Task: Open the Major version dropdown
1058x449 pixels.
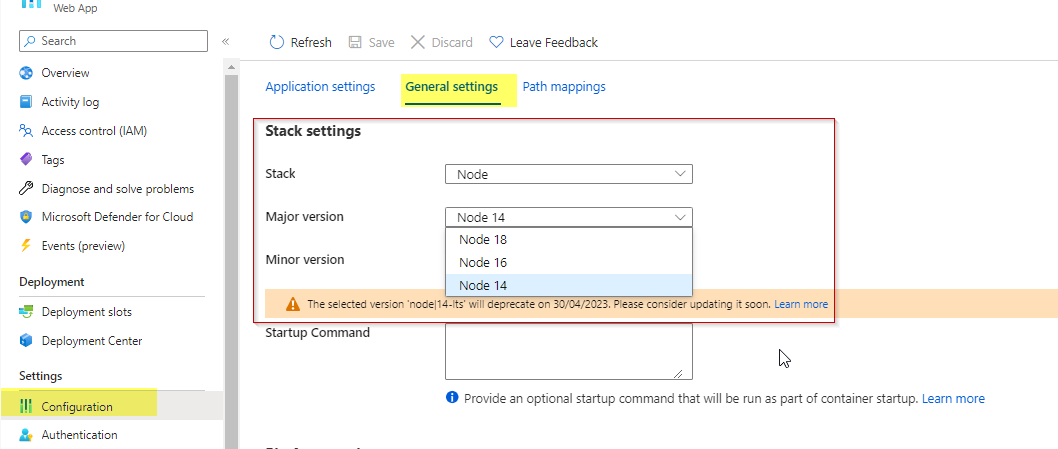Action: 569,217
